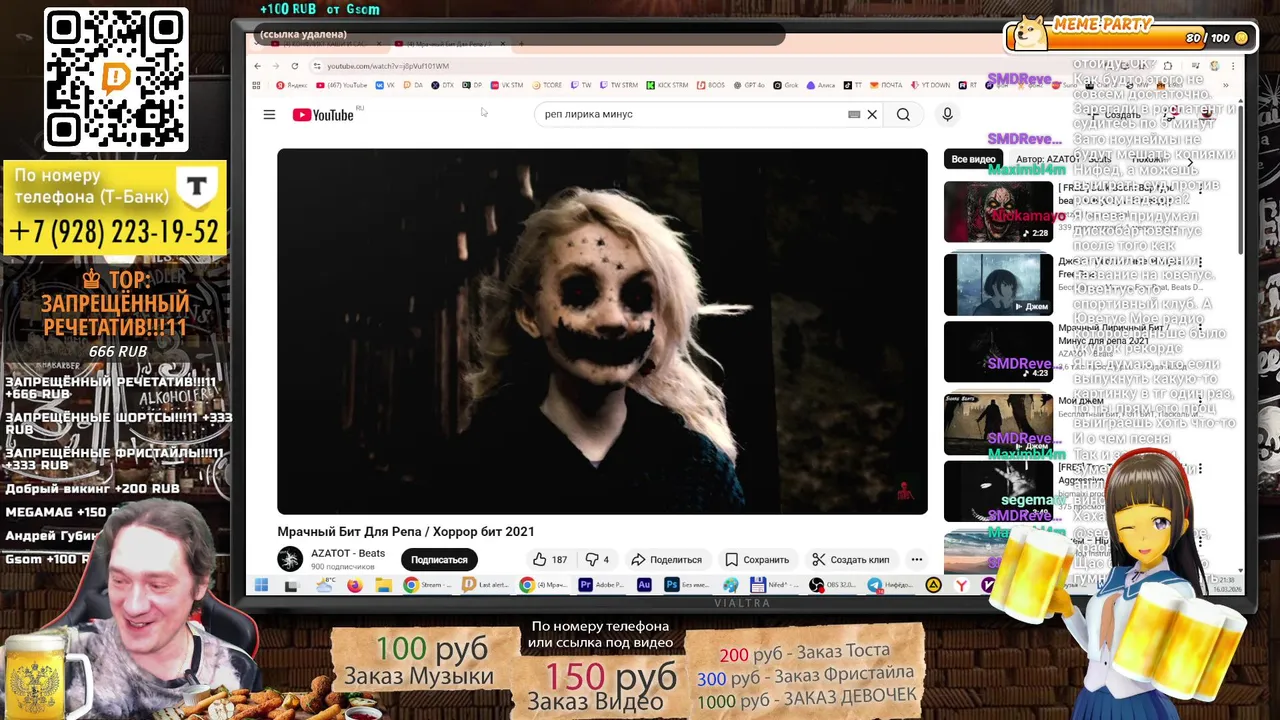This screenshot has height=720, width=1280.
Task: Open more actions three-dot menu under video
Action: [916, 559]
